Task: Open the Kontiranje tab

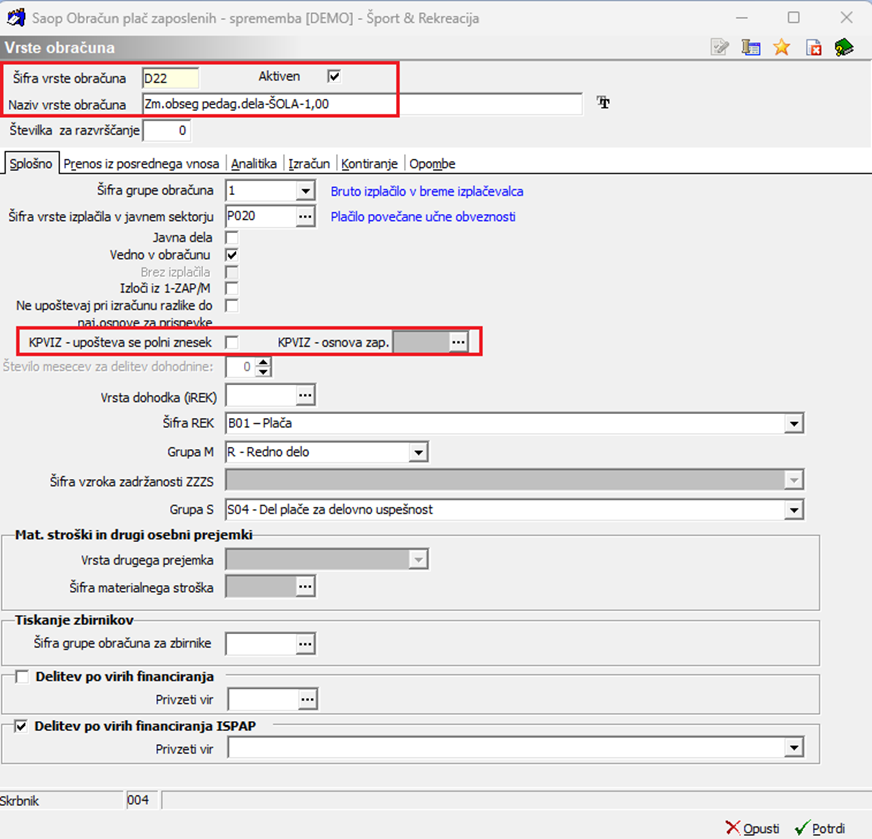Action: (369, 164)
